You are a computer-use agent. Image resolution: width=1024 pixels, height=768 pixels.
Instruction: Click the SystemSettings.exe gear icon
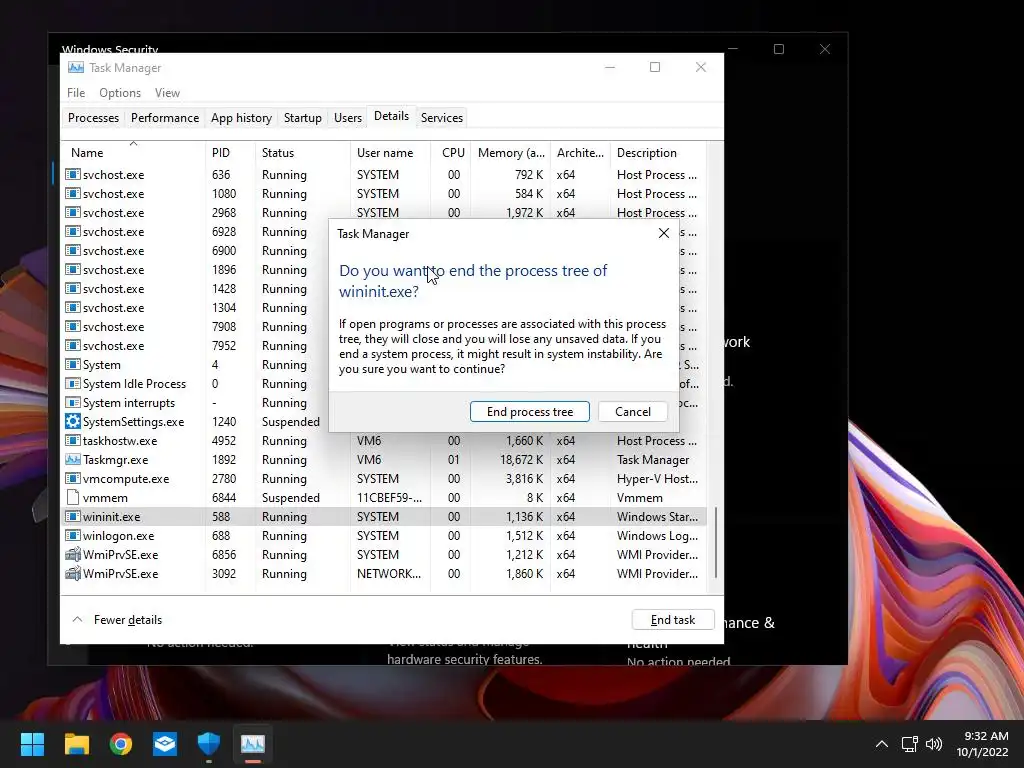pos(72,421)
